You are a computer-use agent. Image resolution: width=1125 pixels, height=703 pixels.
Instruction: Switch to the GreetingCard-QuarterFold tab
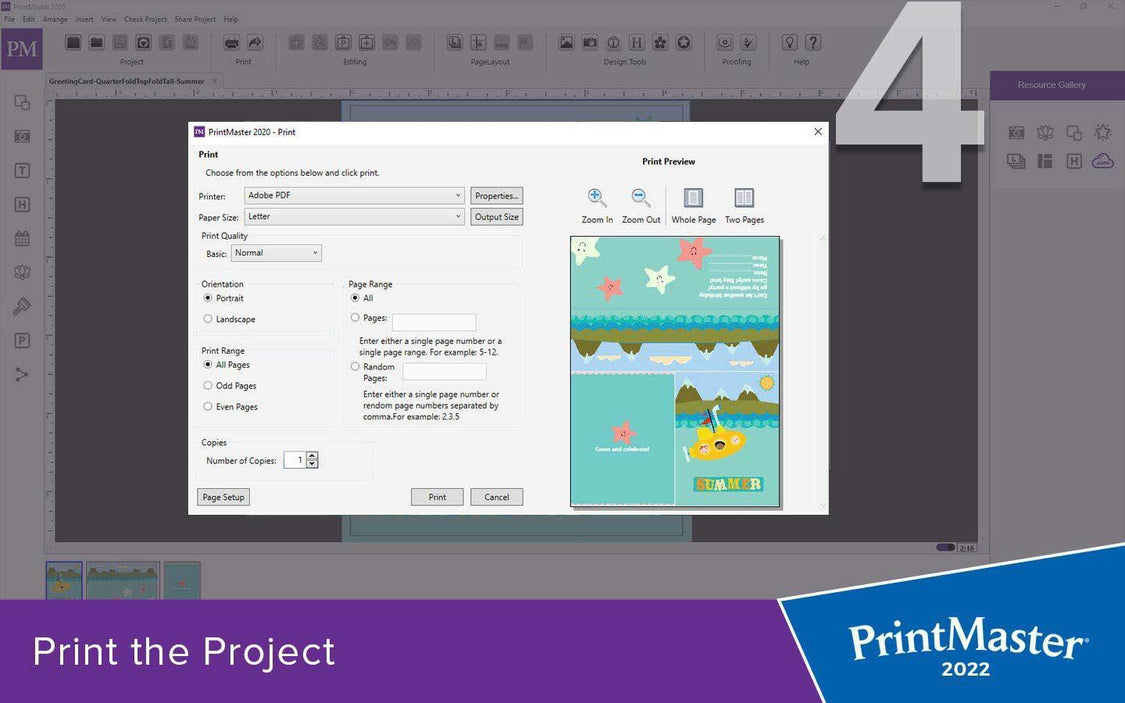pos(125,81)
